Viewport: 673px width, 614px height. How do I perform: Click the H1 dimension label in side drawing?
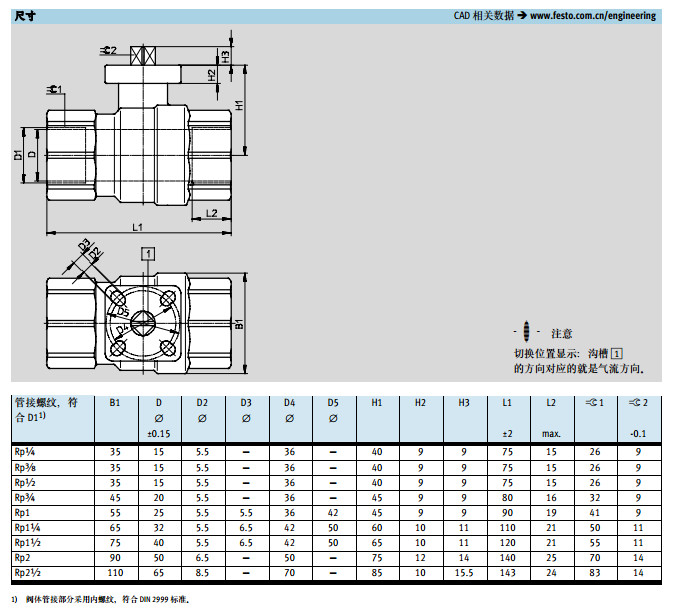pyautogui.click(x=240, y=105)
